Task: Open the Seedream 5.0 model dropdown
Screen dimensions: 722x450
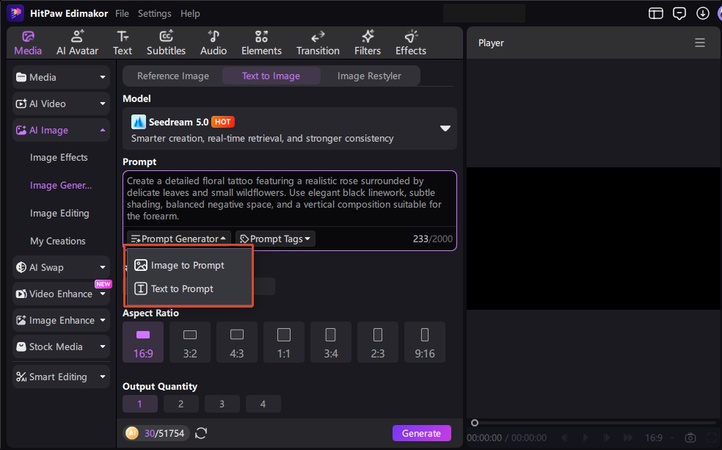Action: click(x=290, y=129)
